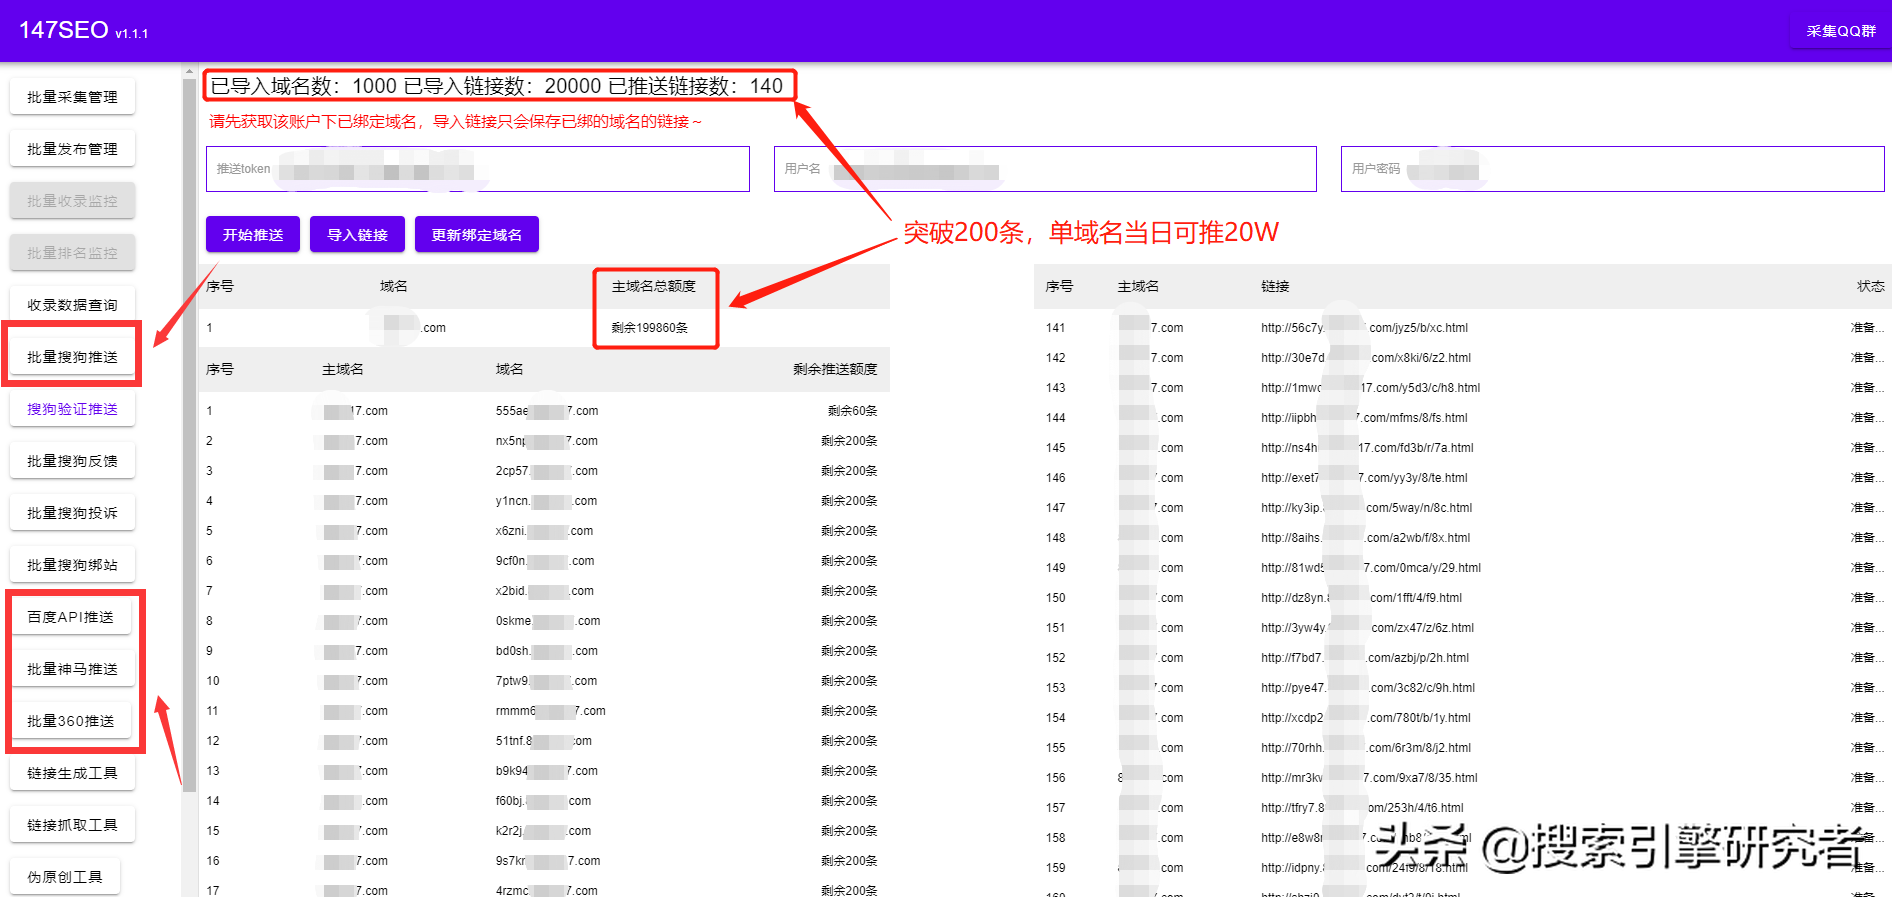Open 批量搜狗投诉 page
This screenshot has width=1892, height=897.
coord(72,513)
